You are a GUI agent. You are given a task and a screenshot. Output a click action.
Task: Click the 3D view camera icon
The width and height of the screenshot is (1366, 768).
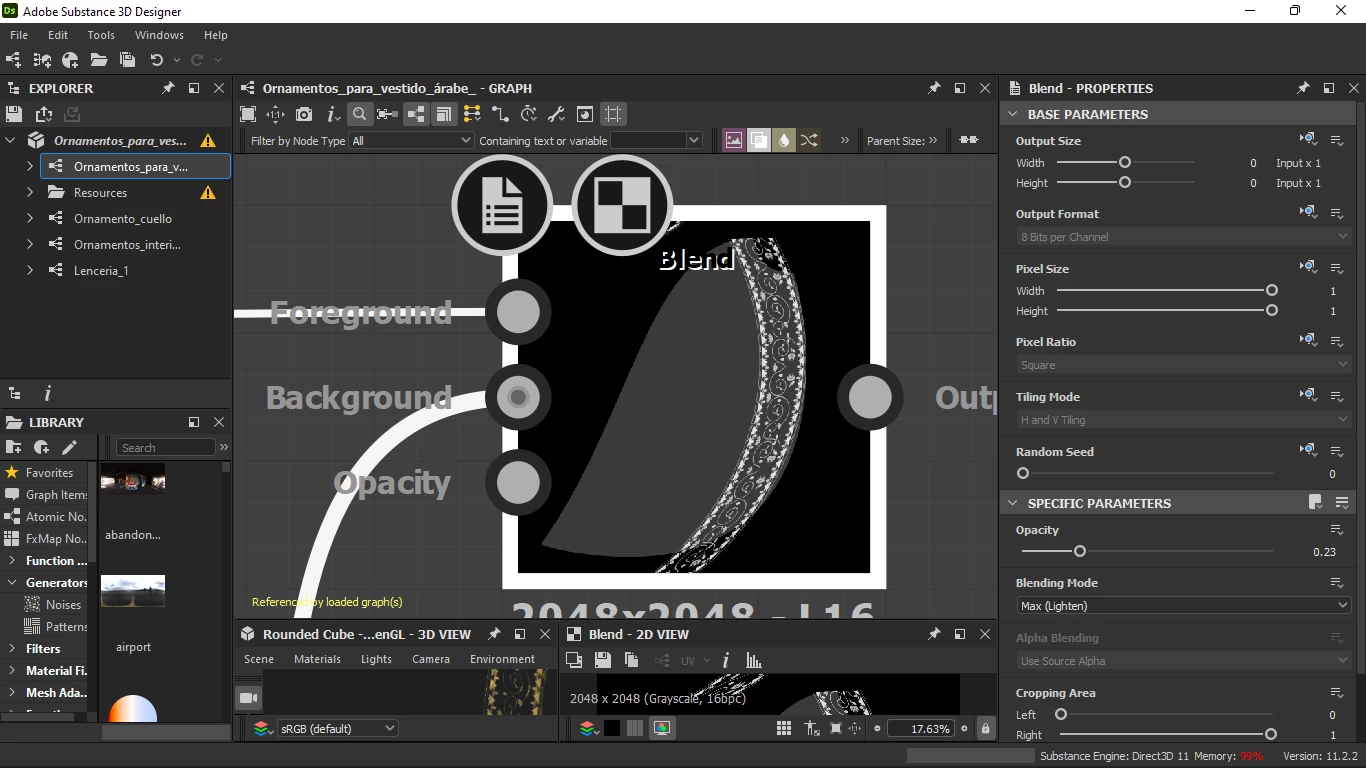pos(249,697)
